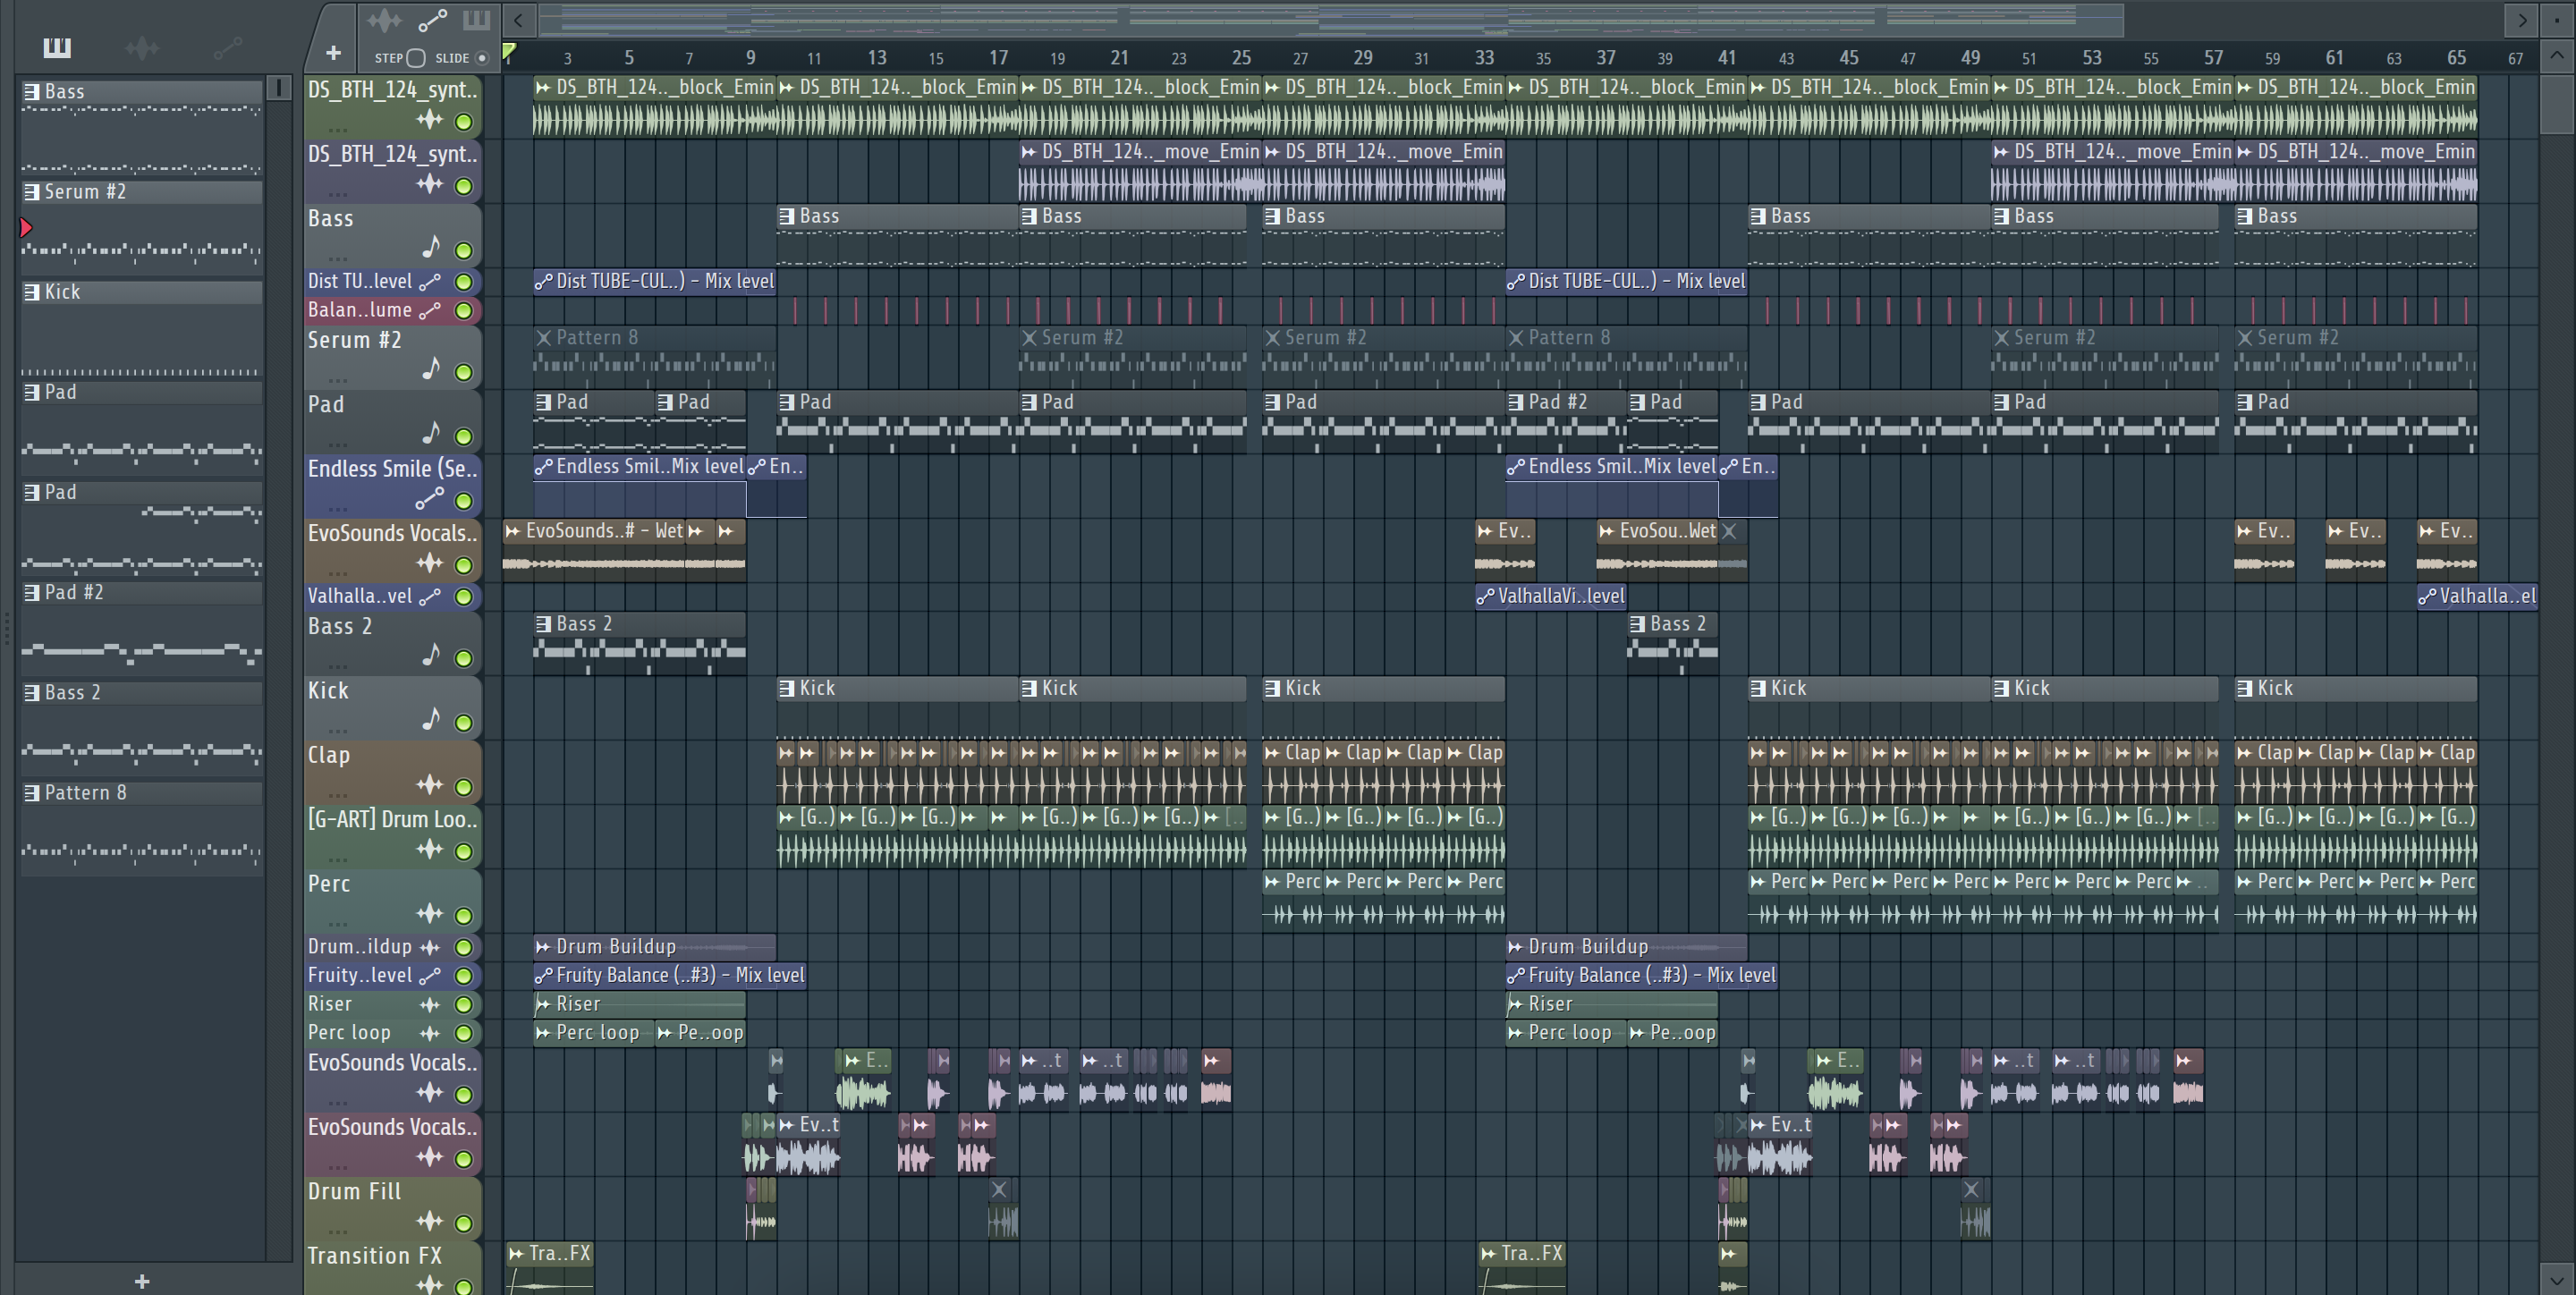Open the Kick pattern menu in picker
Screen dimensions: 2576x1295
32,291
